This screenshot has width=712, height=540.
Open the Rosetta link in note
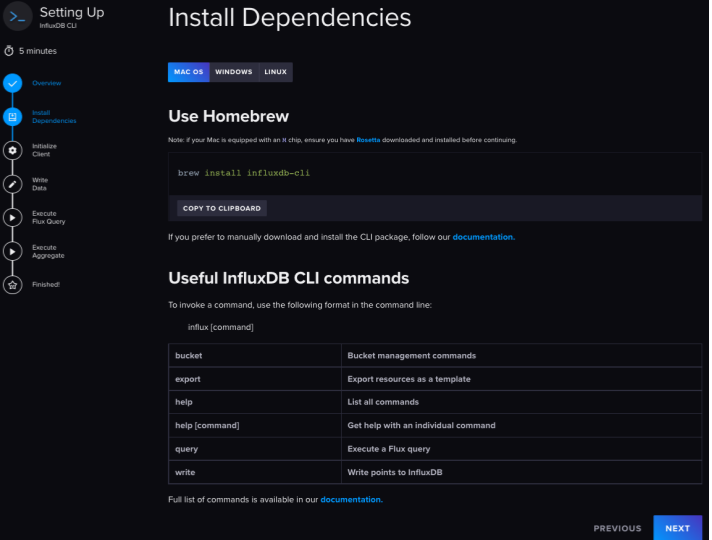click(x=368, y=140)
